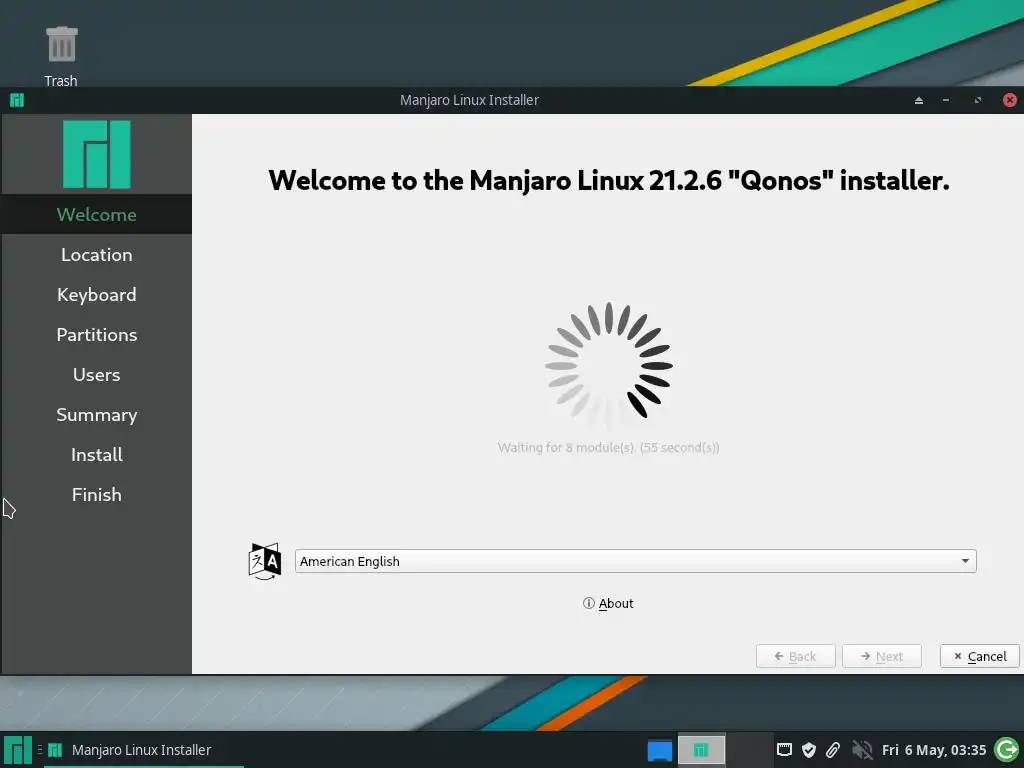Maximize the Manjaro Linux Installer window
This screenshot has width=1024, height=768.
(978, 100)
